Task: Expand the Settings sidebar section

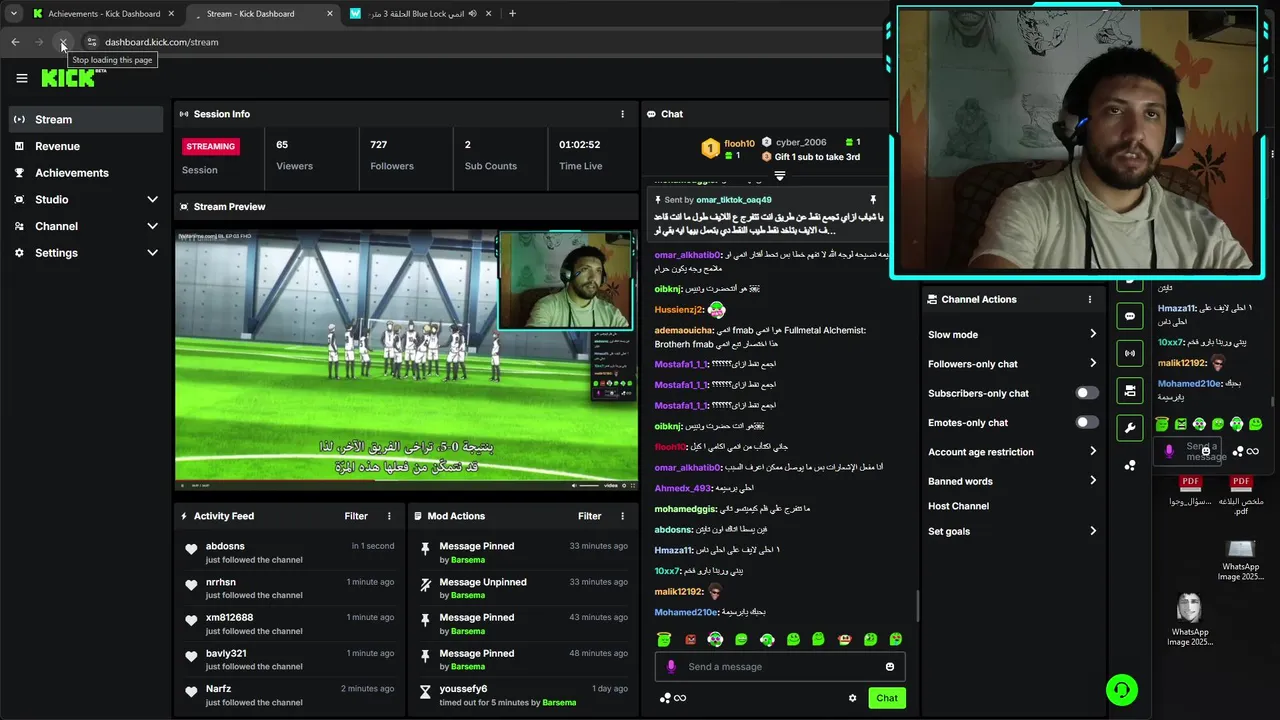Action: [x=88, y=253]
